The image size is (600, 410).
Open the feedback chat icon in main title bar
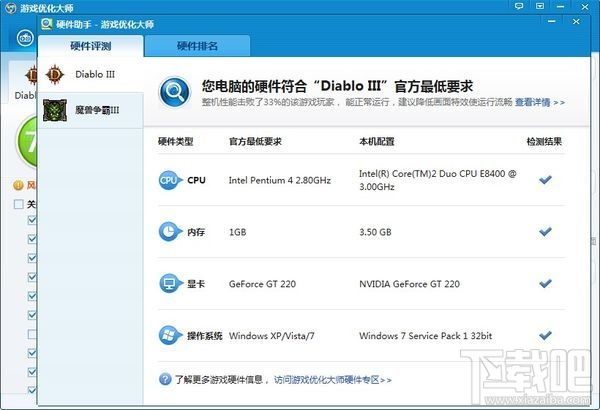point(519,6)
